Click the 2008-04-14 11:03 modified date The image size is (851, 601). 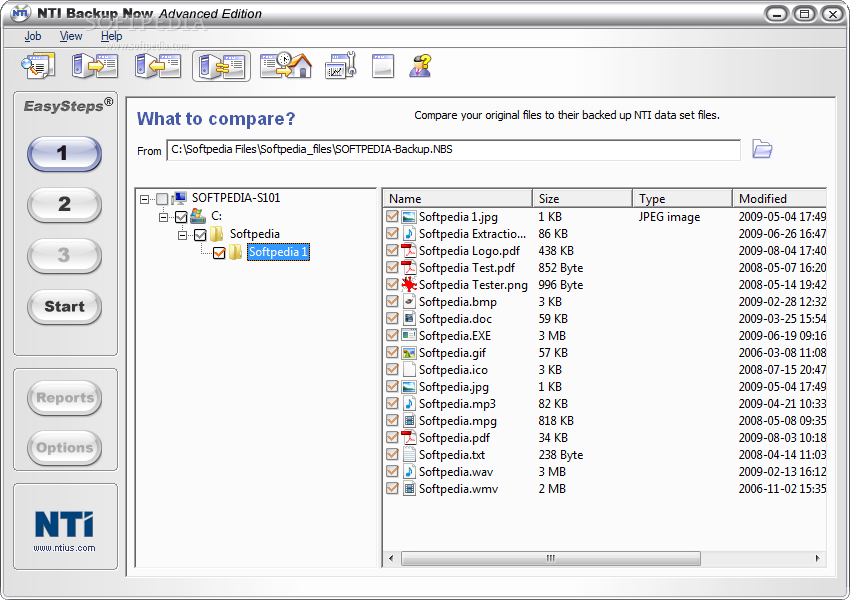782,454
